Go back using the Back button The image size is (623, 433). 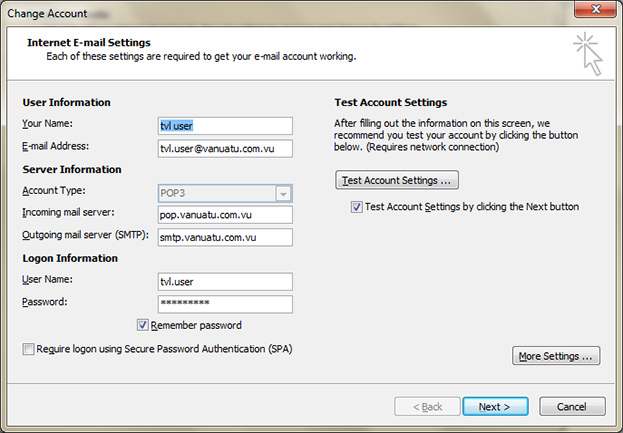pyautogui.click(x=427, y=407)
